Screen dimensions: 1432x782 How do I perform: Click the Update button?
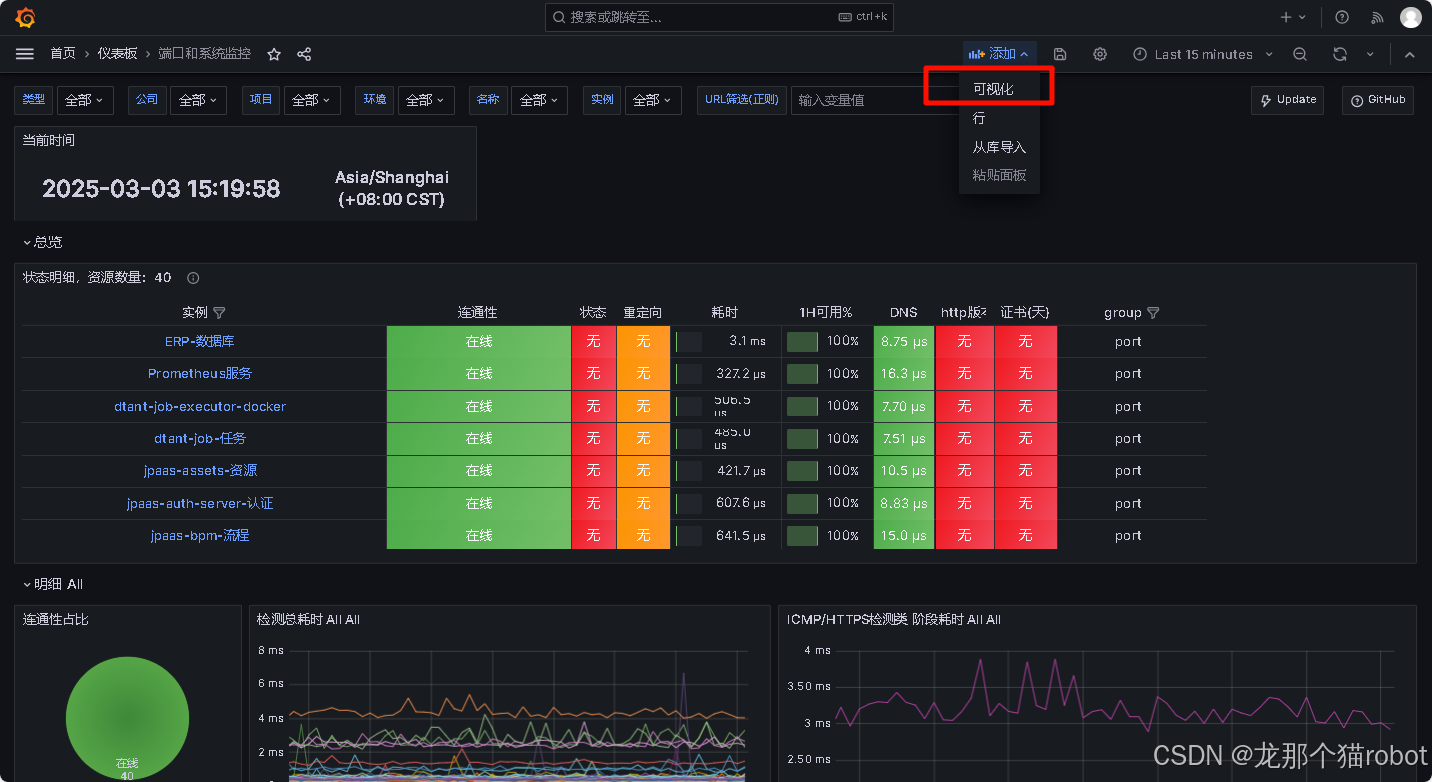1287,99
